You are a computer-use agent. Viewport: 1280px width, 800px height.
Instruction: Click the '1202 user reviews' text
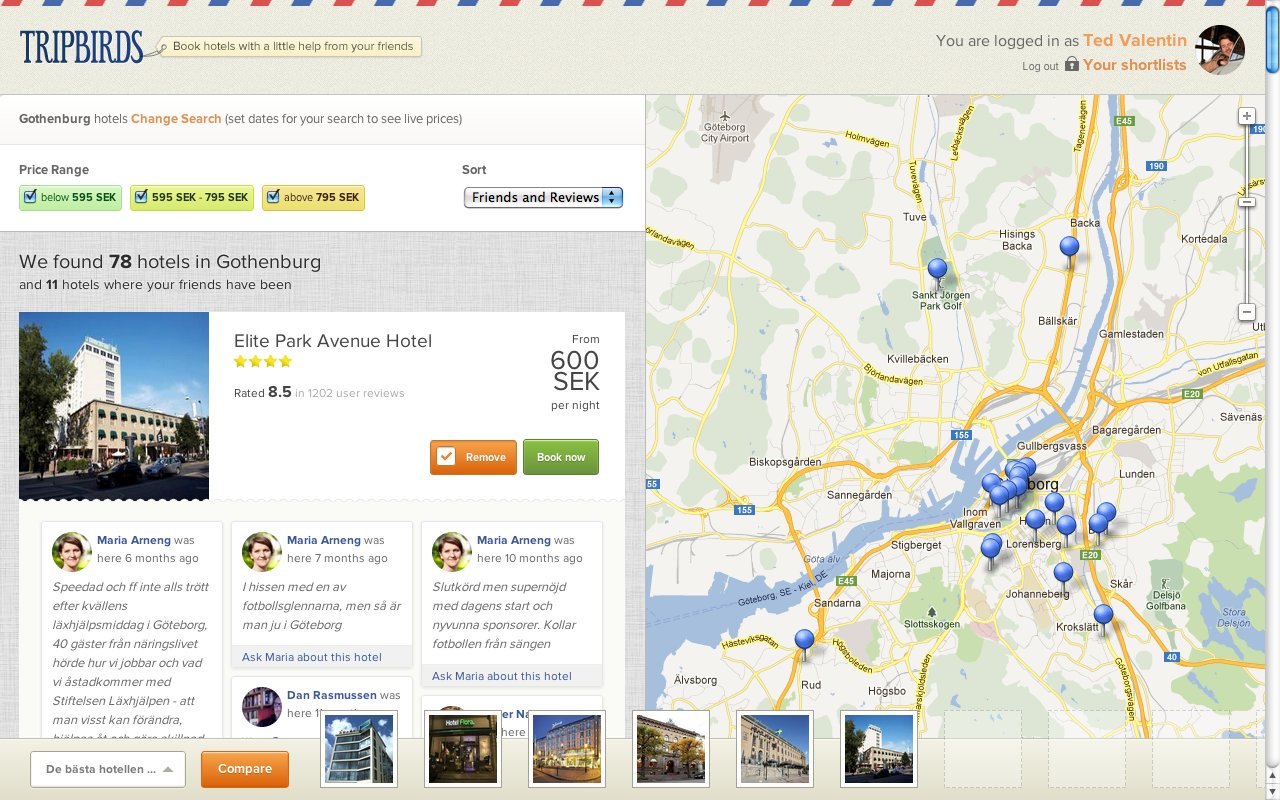pos(356,394)
